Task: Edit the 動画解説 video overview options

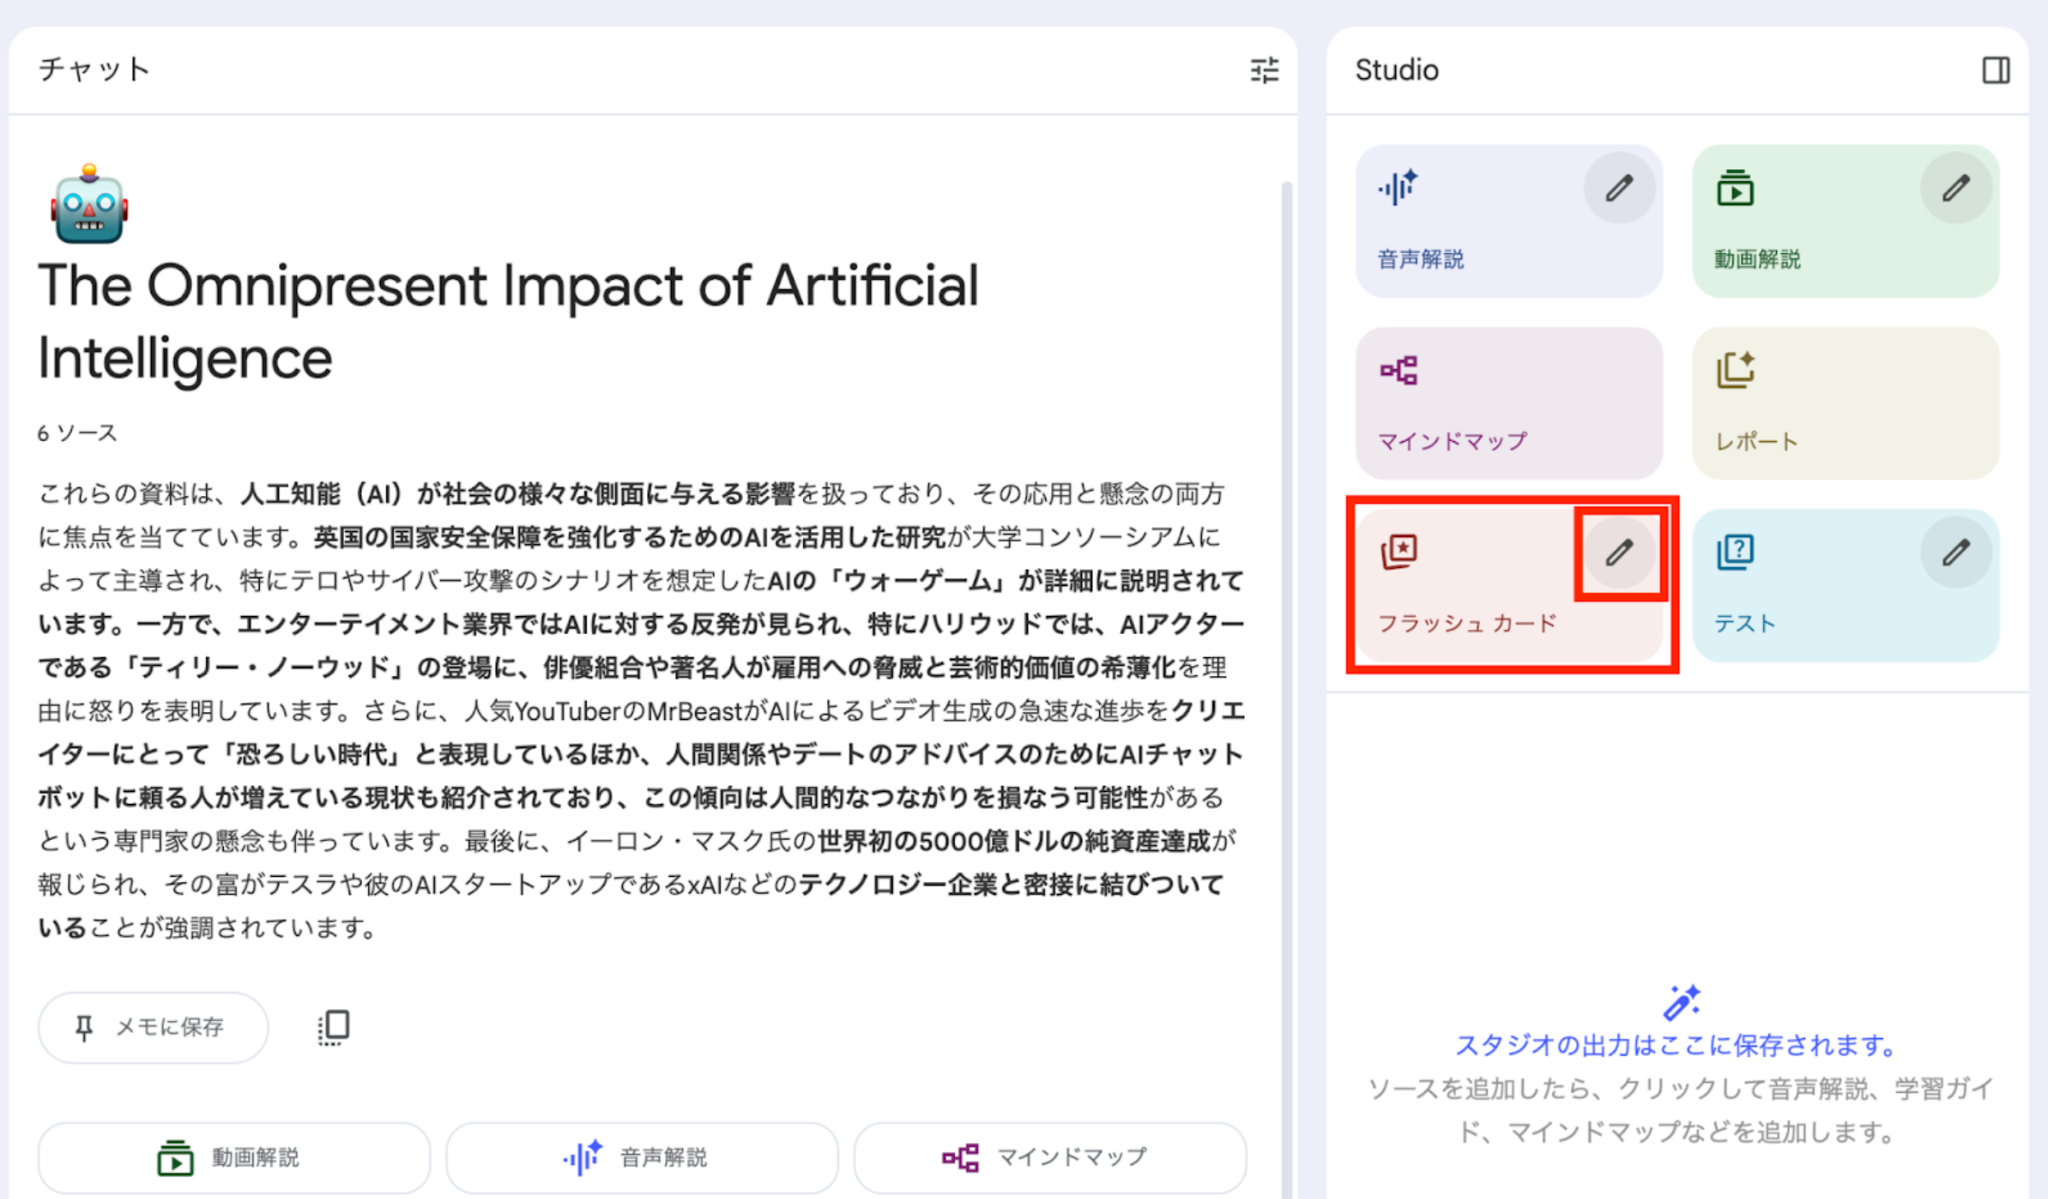Action: tap(1955, 188)
